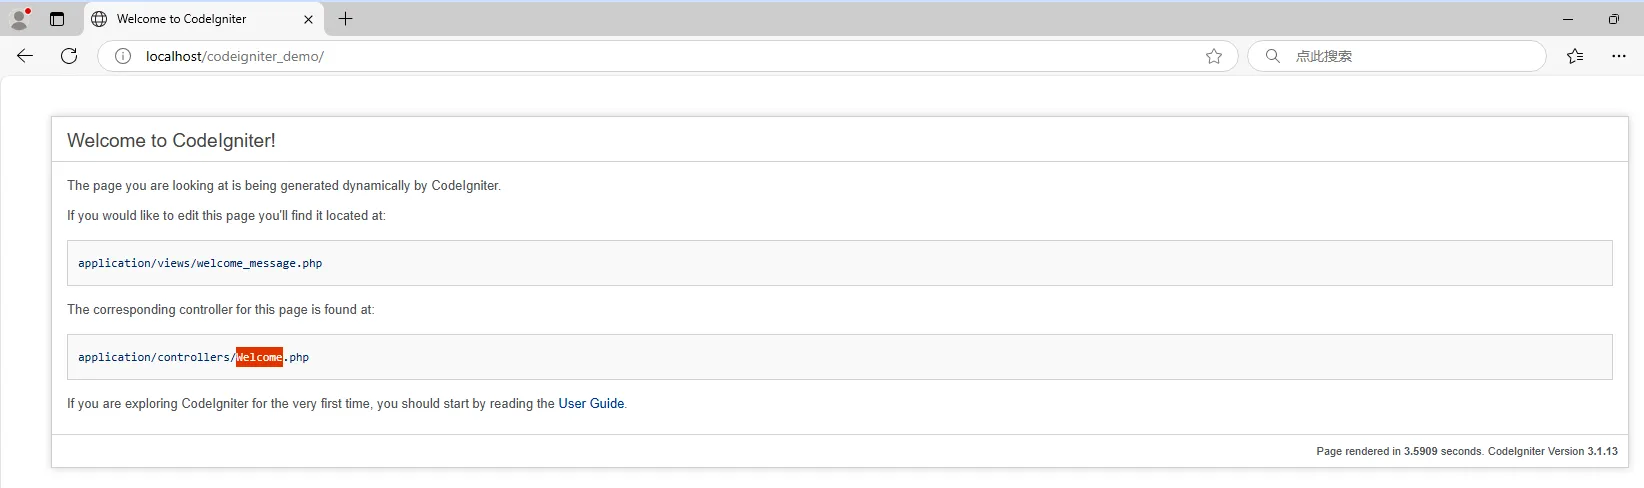
Task: Open a new browser tab
Action: coord(346,19)
